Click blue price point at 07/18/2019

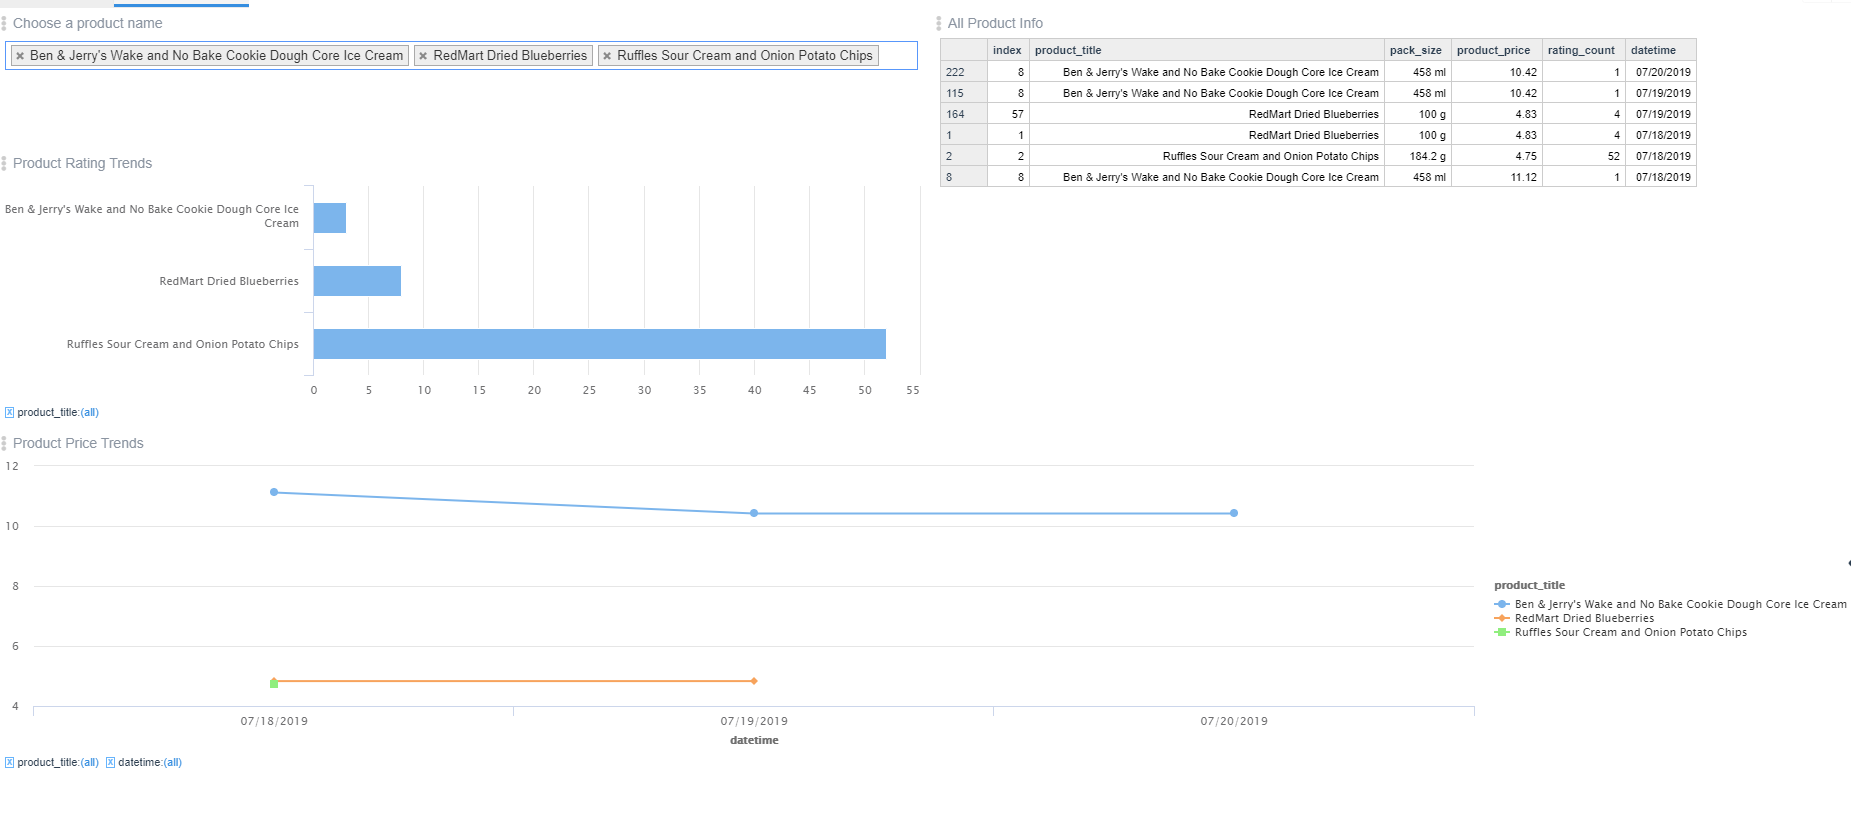pos(274,492)
